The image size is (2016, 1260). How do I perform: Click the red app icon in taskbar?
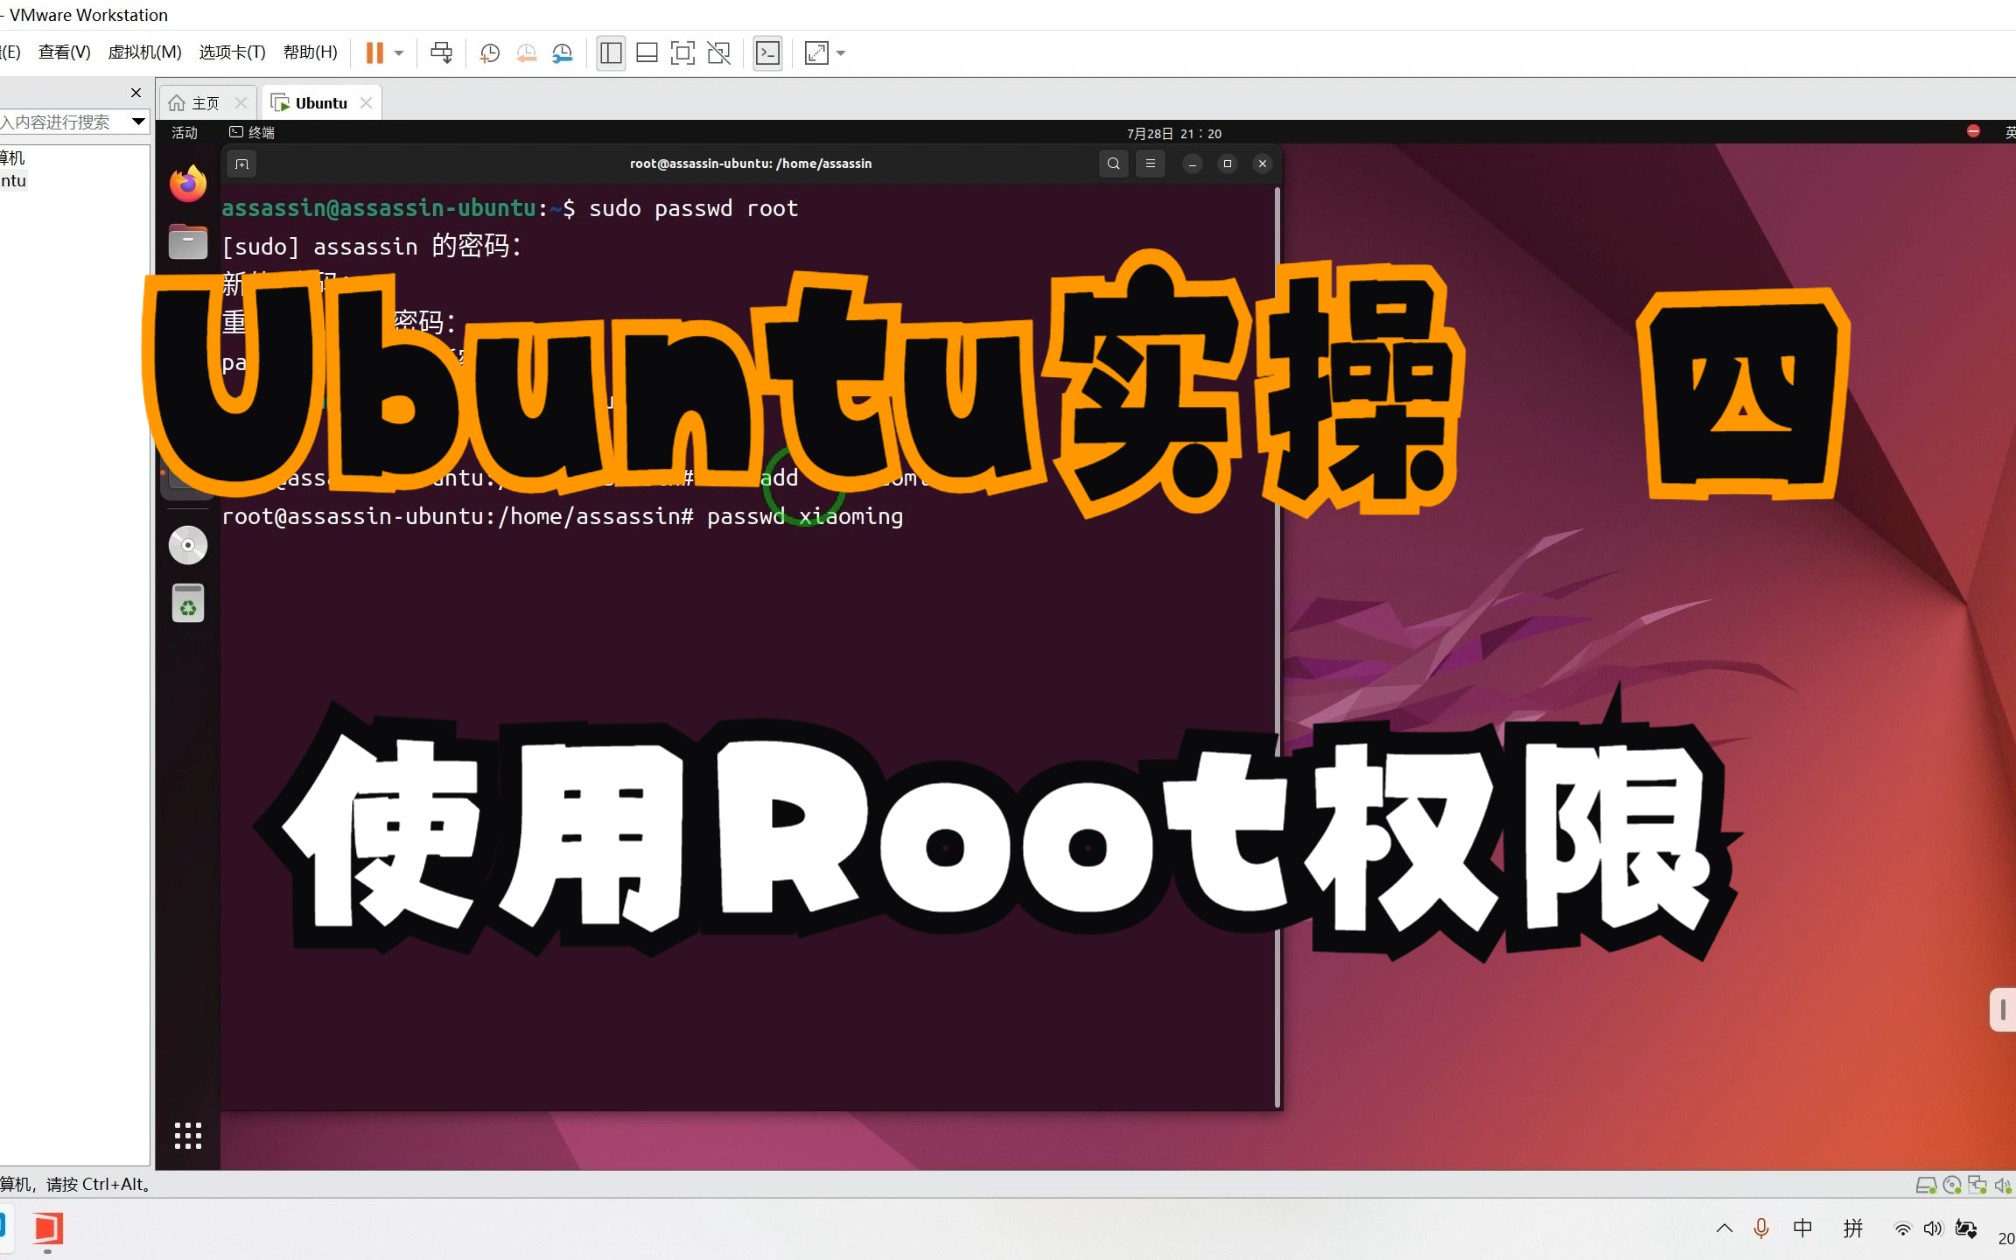48,1228
